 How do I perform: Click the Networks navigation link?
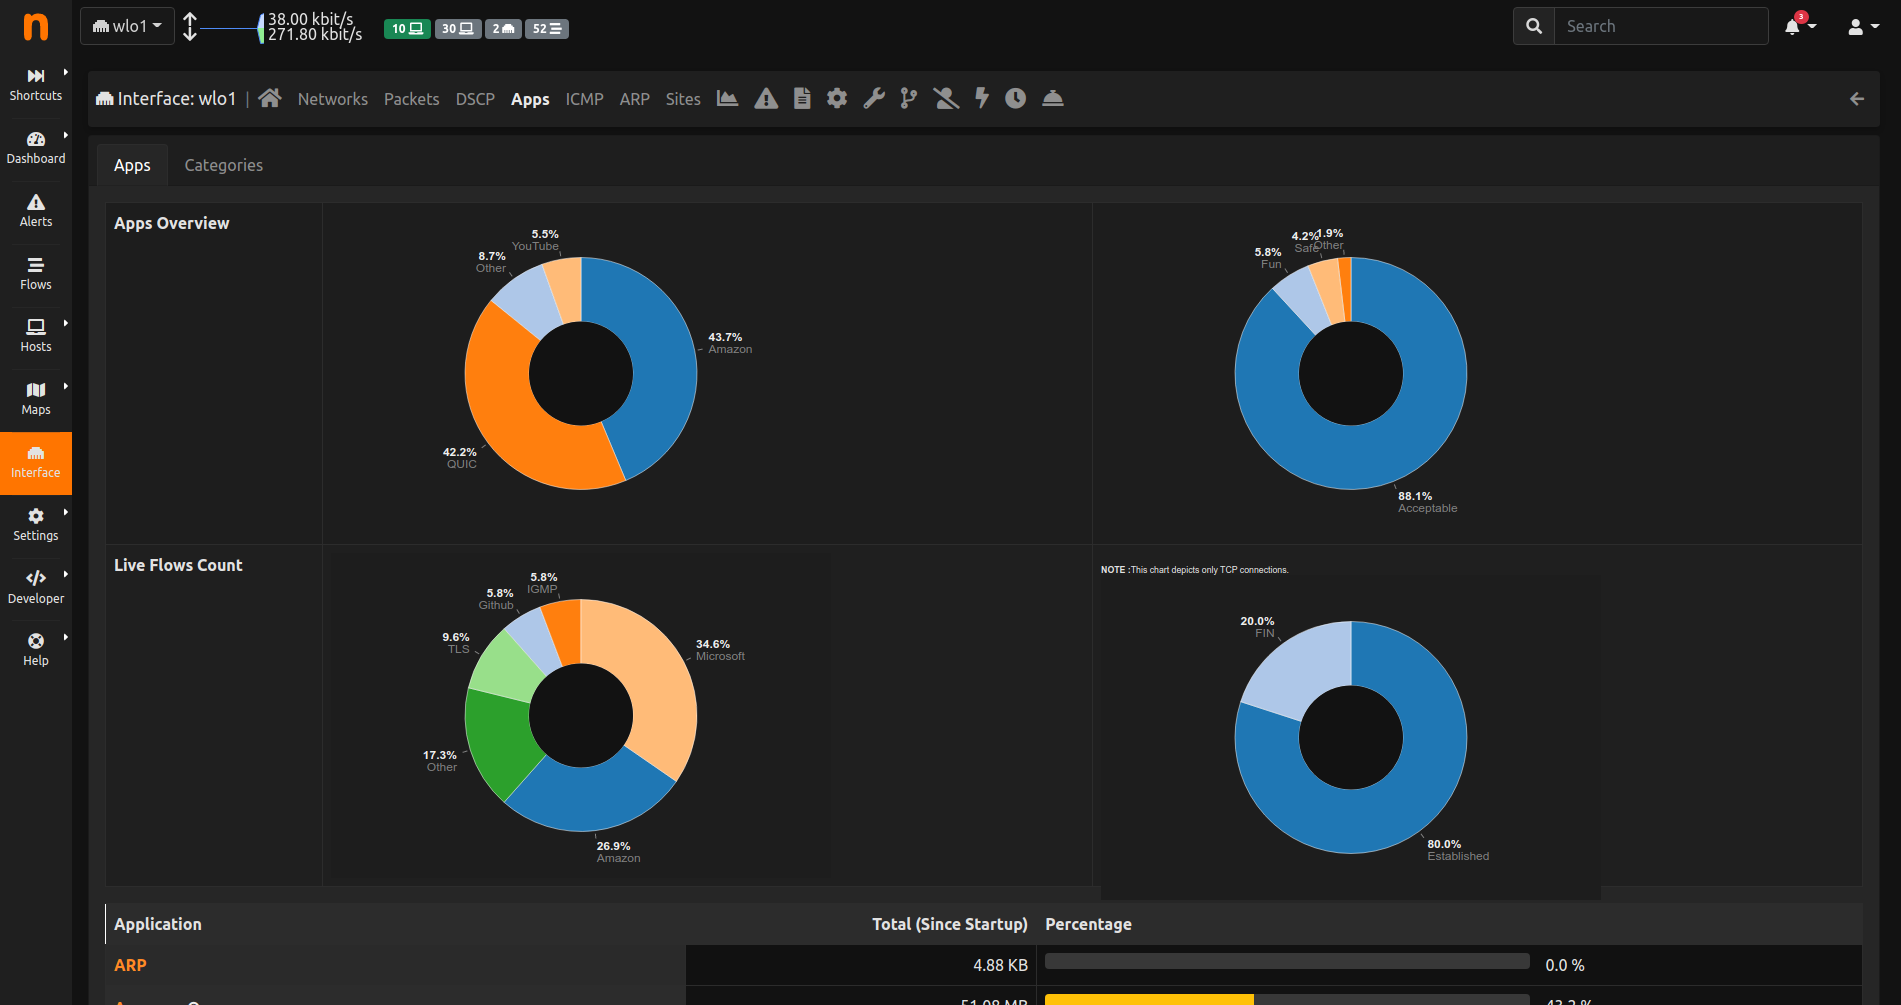pyautogui.click(x=332, y=99)
